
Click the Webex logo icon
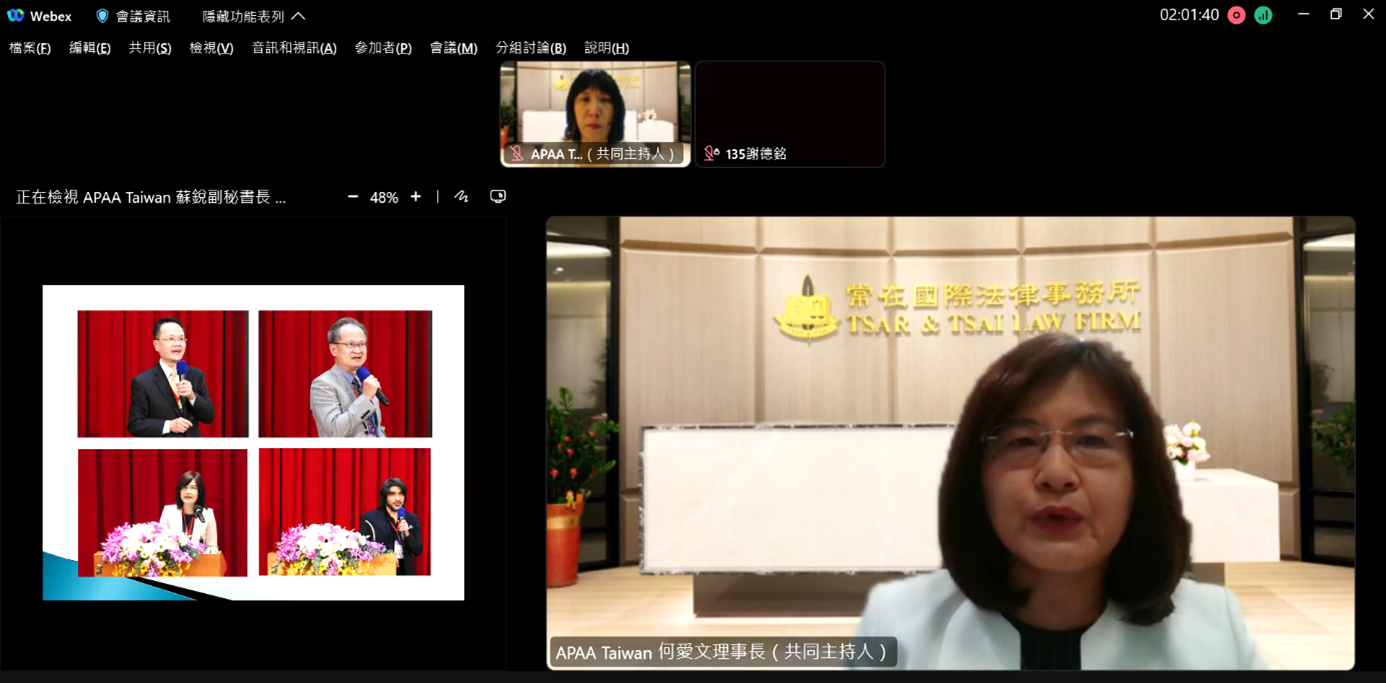(15, 16)
